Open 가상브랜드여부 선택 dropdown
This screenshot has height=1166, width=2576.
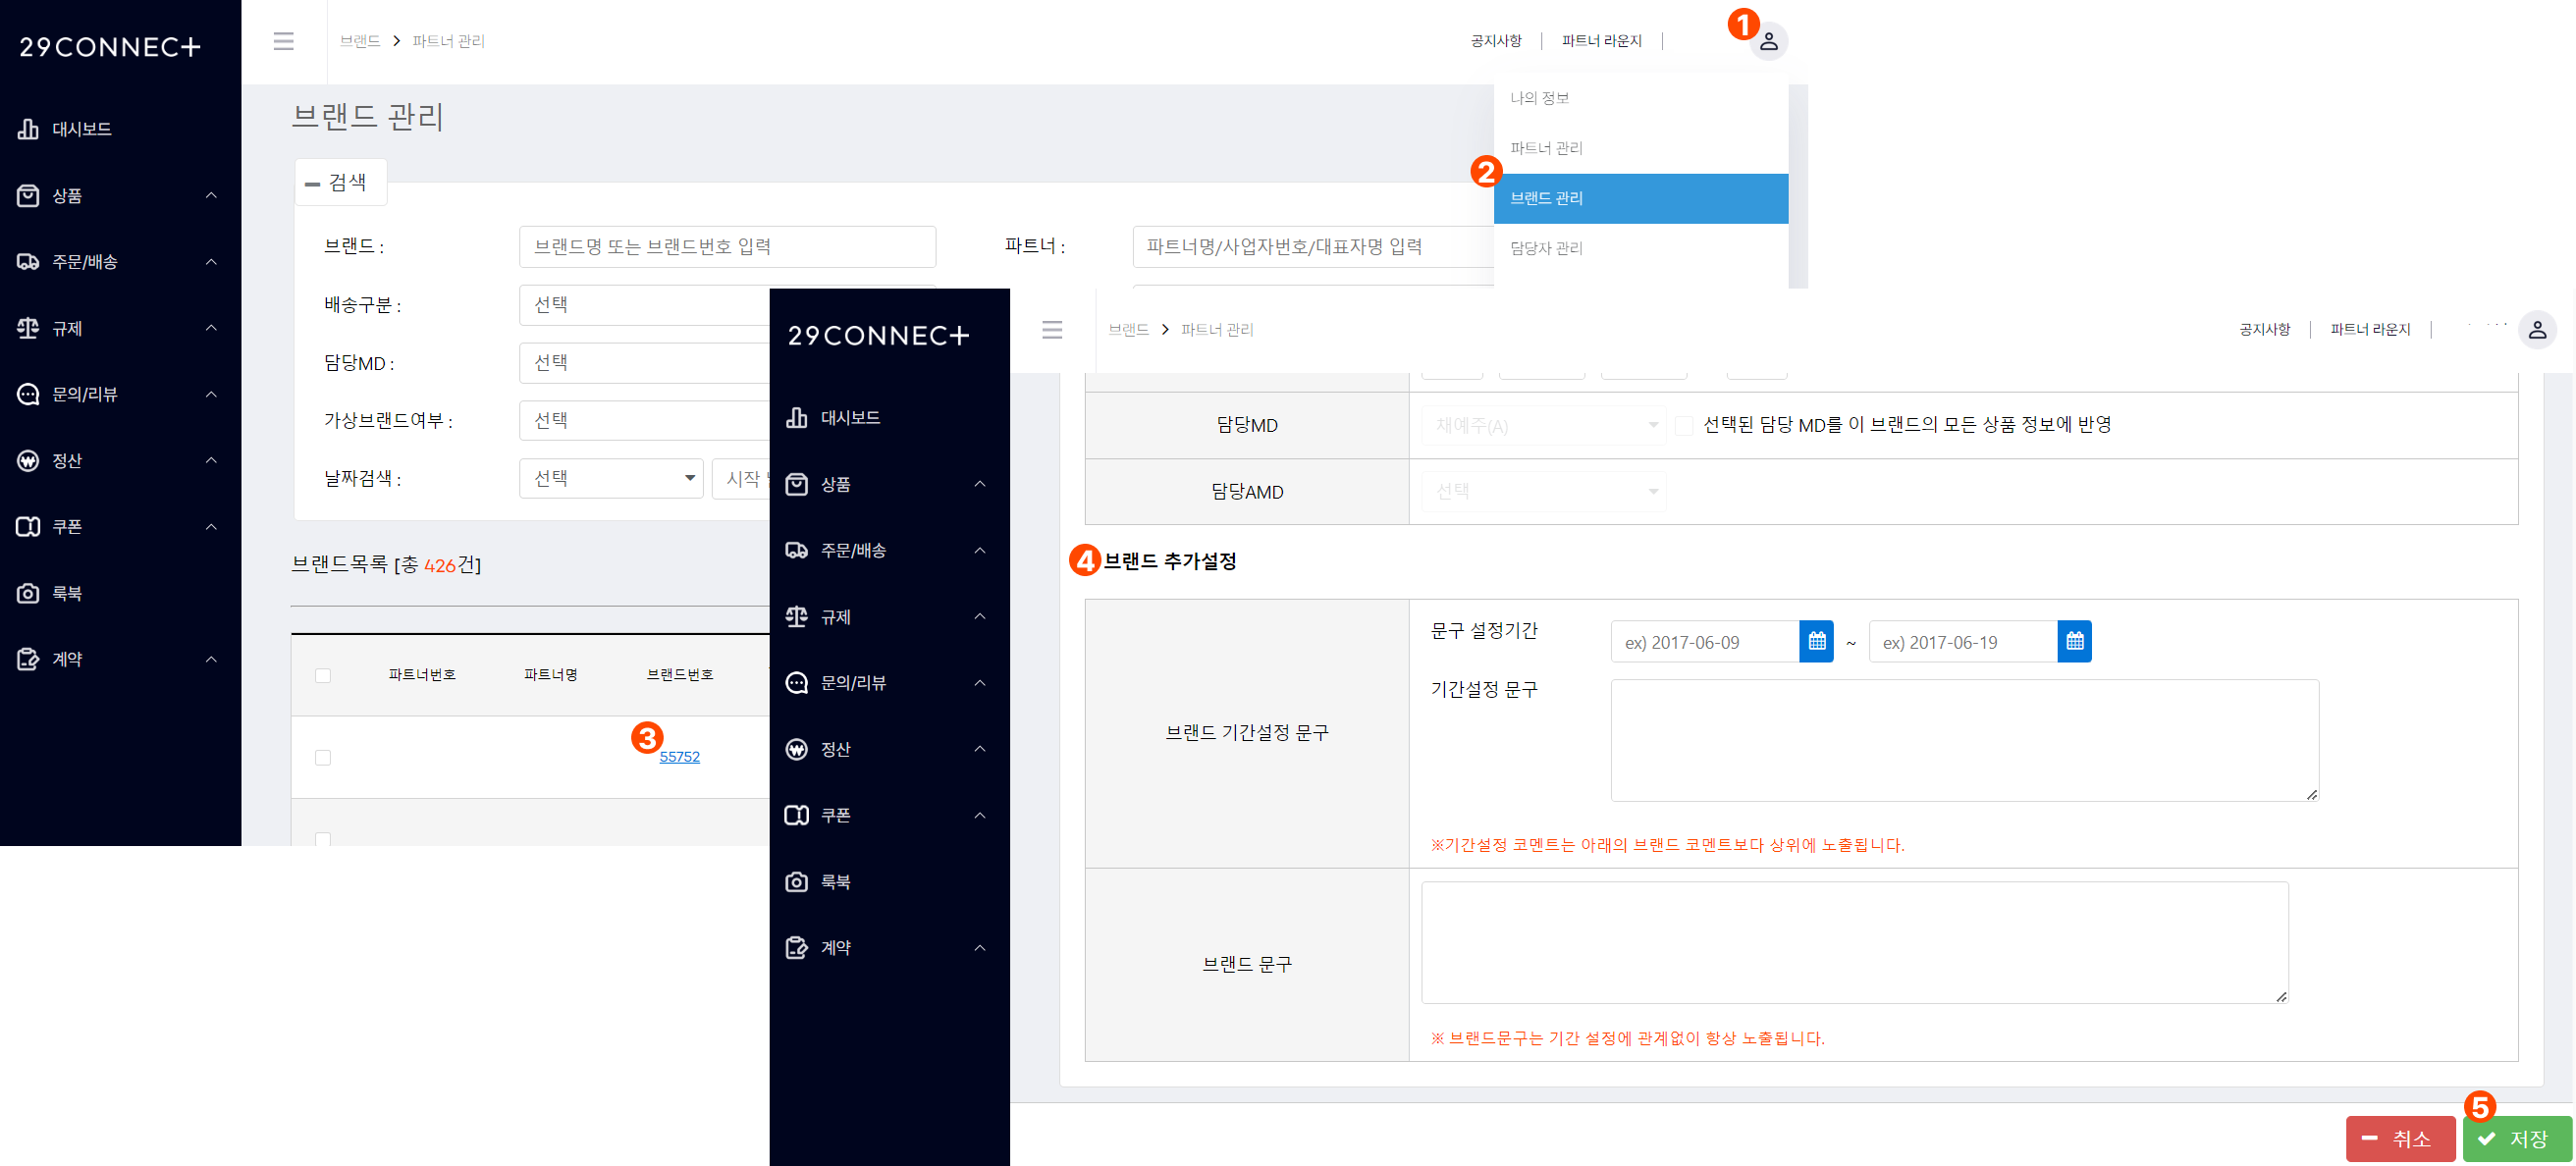click(644, 420)
